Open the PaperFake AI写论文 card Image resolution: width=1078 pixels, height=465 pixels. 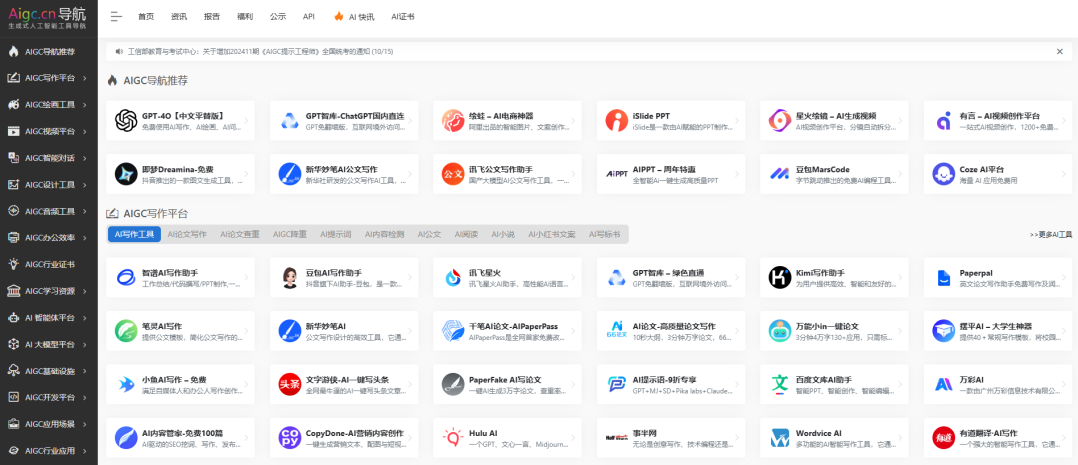pos(507,384)
